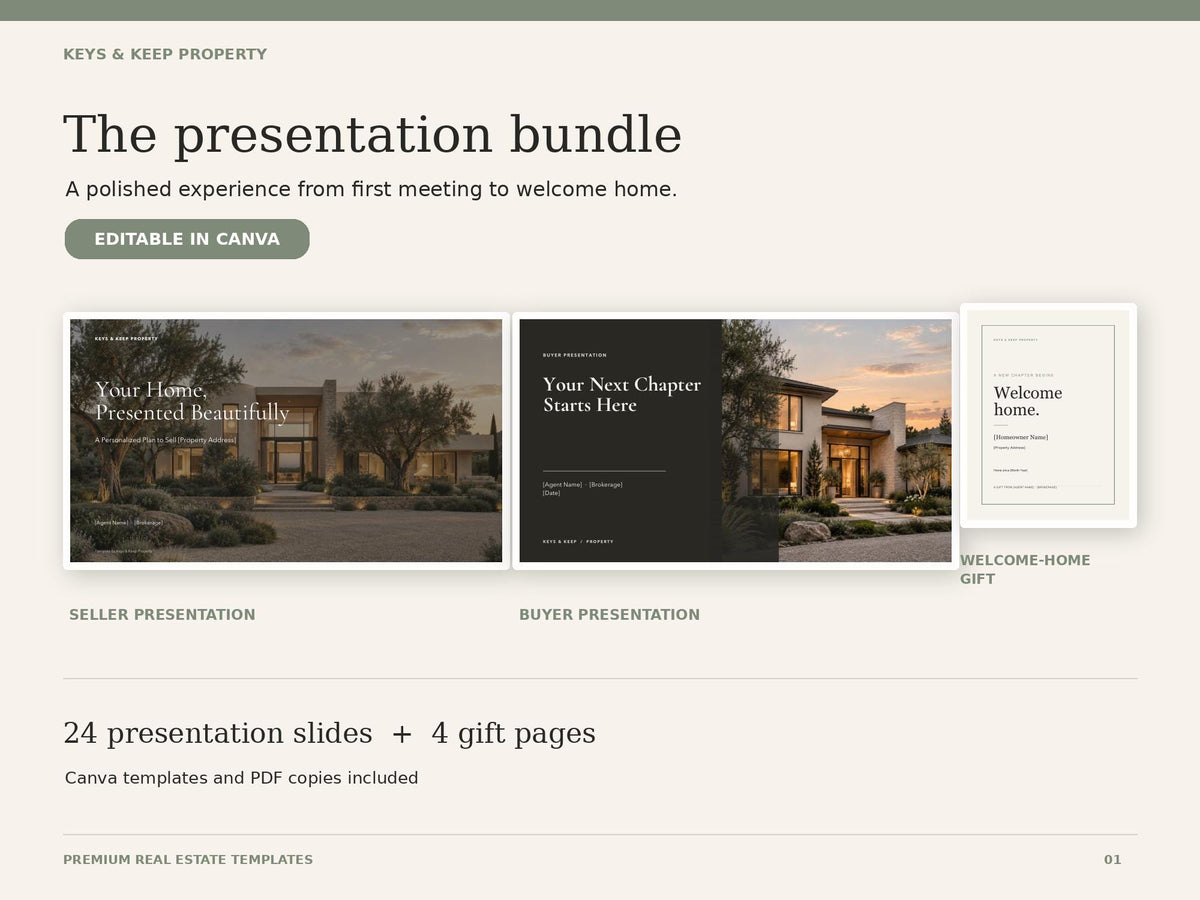Click '[Homeowner Name]' placeholder on gift page
The image size is (1200, 900).
pyautogui.click(x=1021, y=437)
